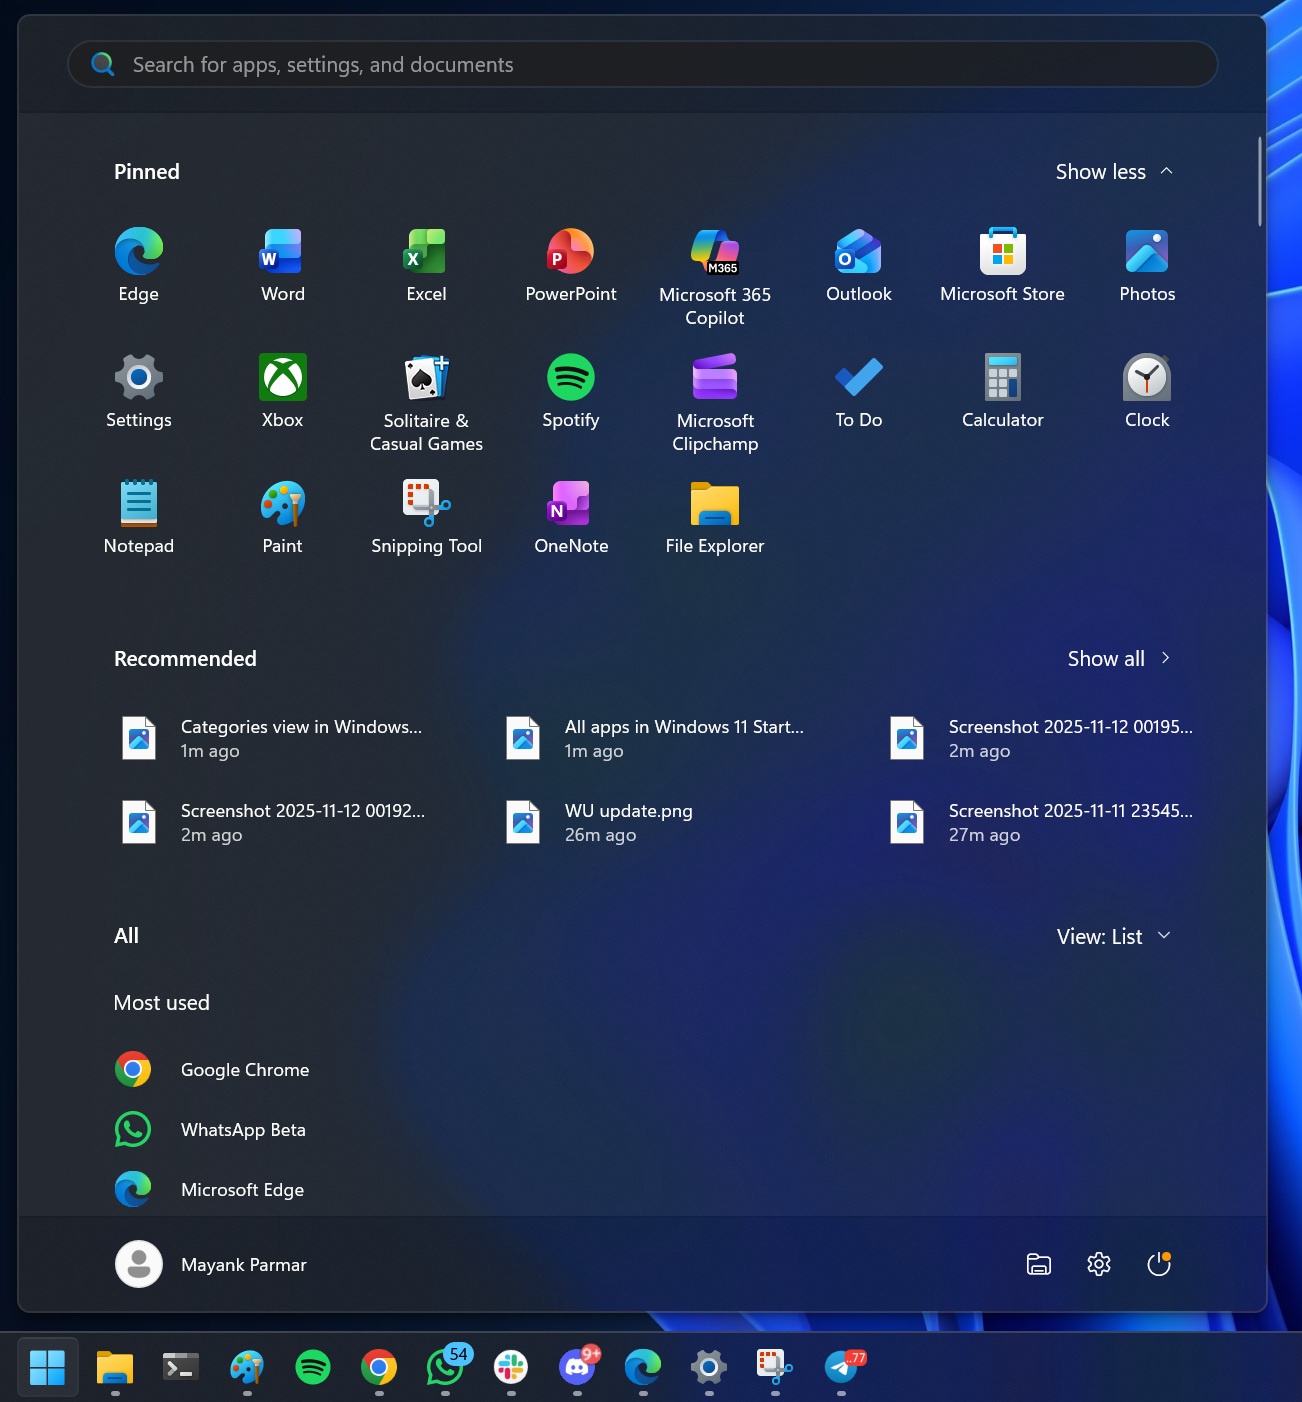Open the folder shortcut near power button
This screenshot has width=1302, height=1402.
1038,1264
